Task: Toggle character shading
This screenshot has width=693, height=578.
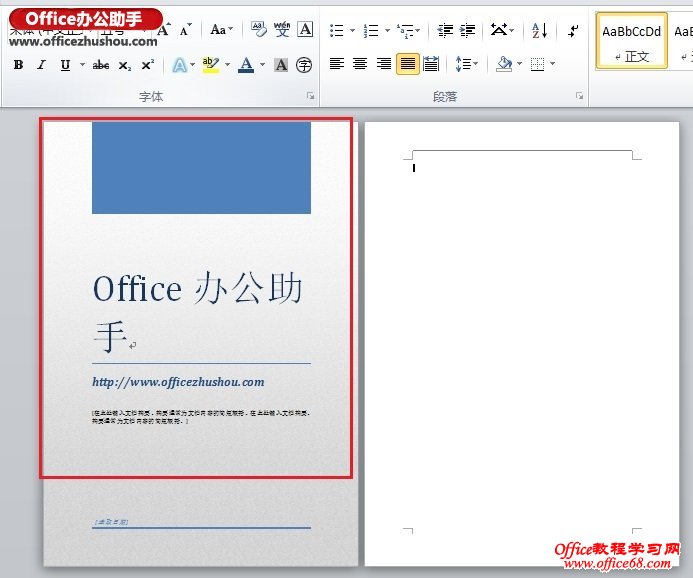Action: (281, 65)
